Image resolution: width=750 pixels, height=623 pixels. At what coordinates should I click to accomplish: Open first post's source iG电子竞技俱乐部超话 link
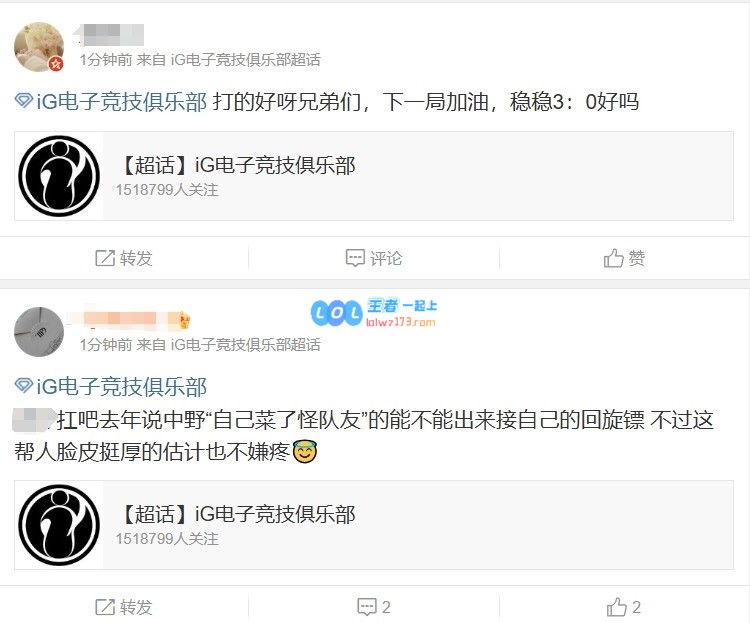(246, 60)
